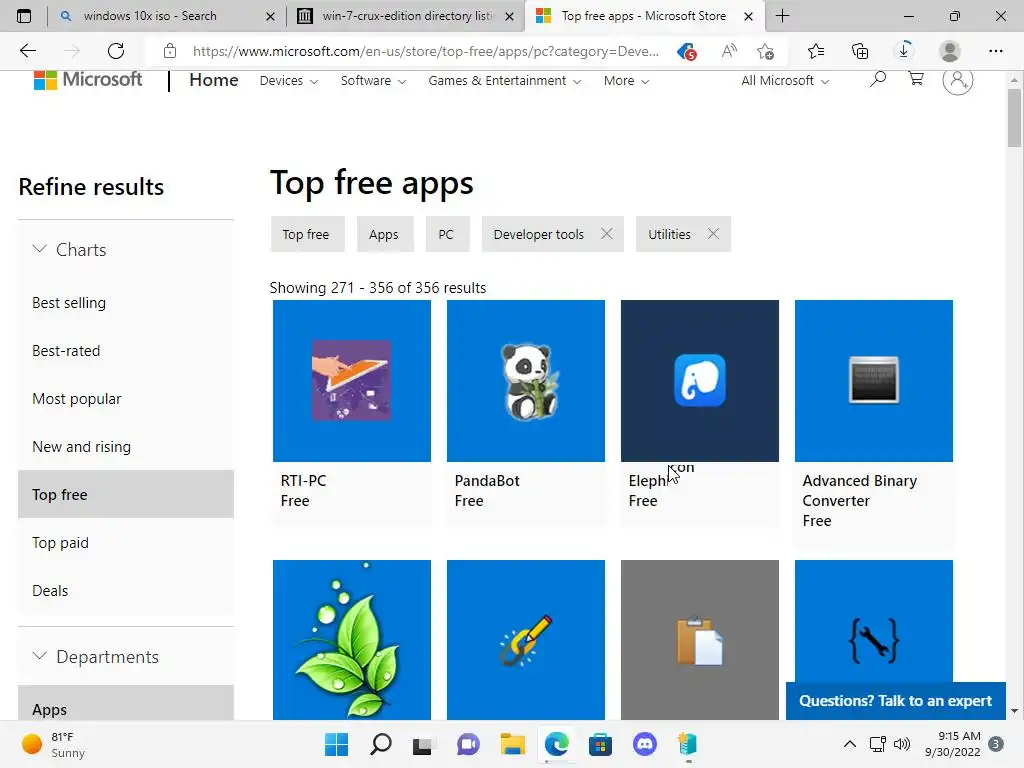Select Top free chart
This screenshot has width=1024, height=768.
click(125, 494)
